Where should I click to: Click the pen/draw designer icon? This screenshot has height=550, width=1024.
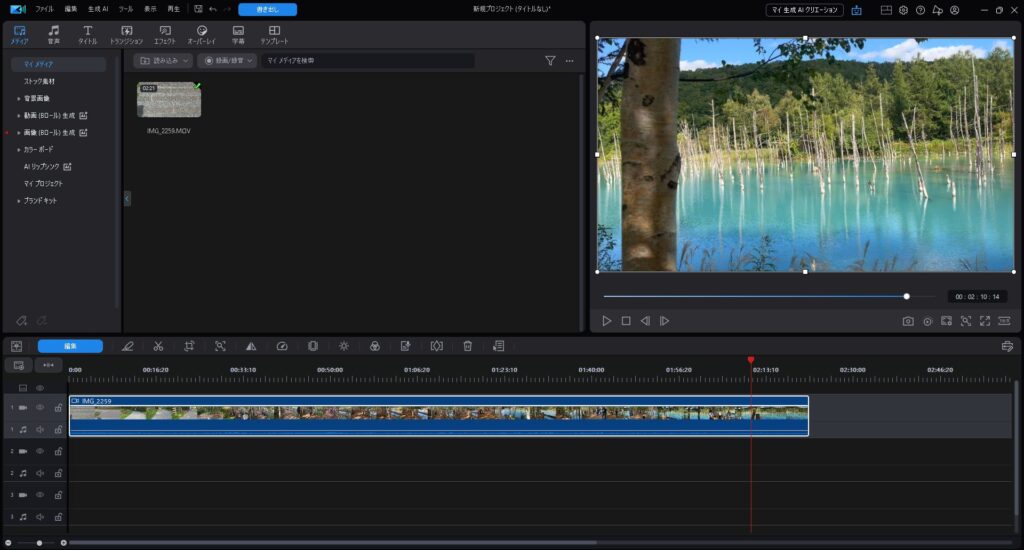127,346
